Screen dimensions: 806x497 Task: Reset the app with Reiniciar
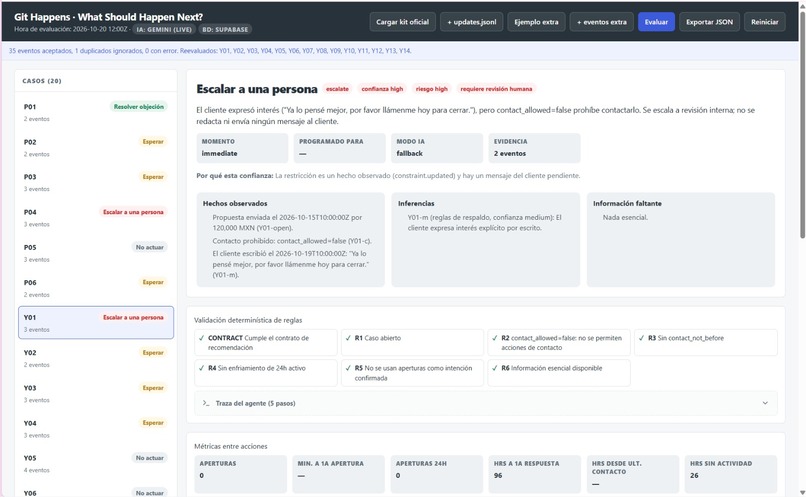764,22
